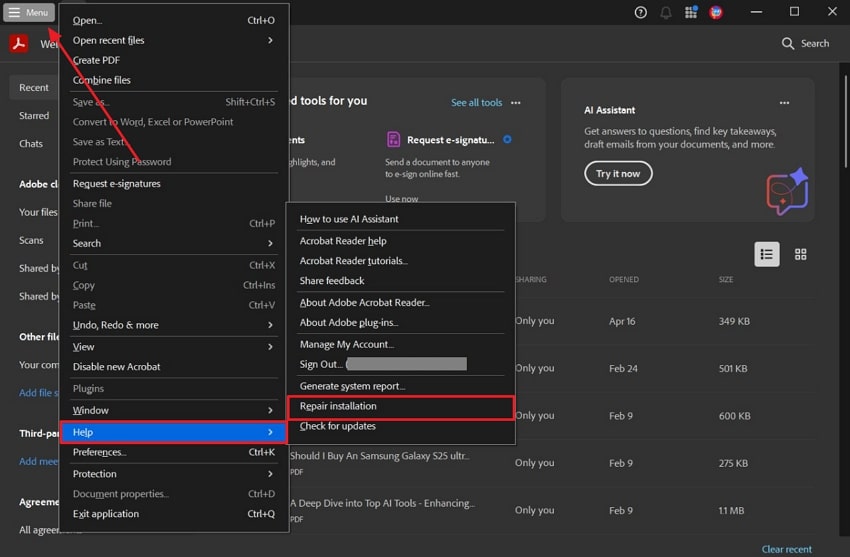Click the Apr 16 opened date cell
Viewport: 850px width, 557px height.
point(622,321)
